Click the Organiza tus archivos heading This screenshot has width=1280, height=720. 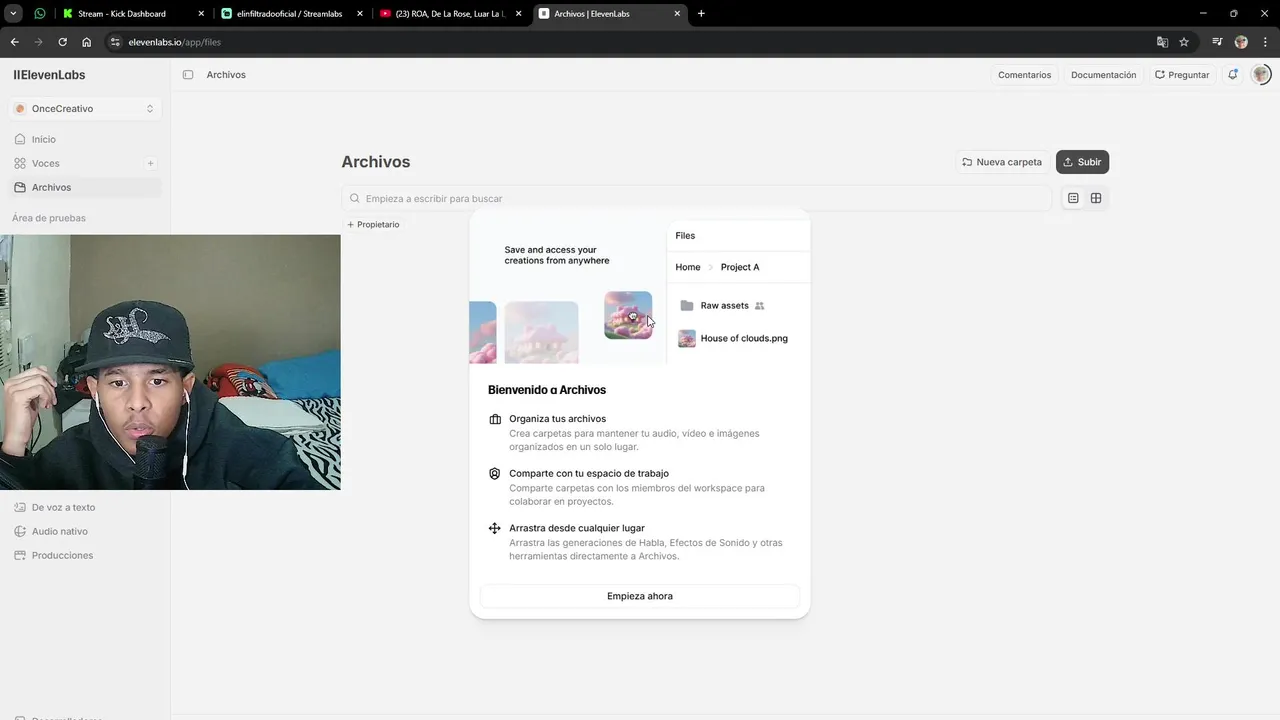coord(557,419)
